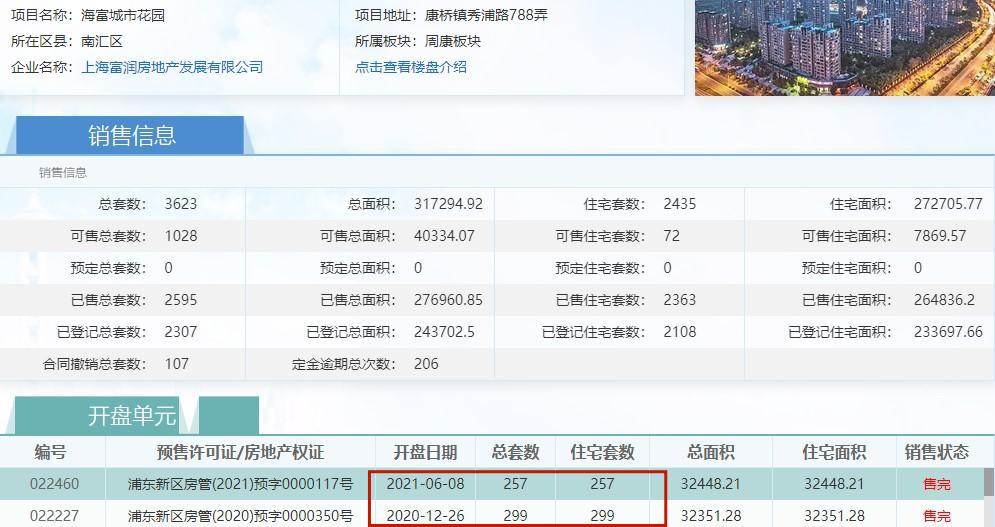Click the 可售总套数 value 1028
This screenshot has width=995, height=527.
pyautogui.click(x=181, y=236)
